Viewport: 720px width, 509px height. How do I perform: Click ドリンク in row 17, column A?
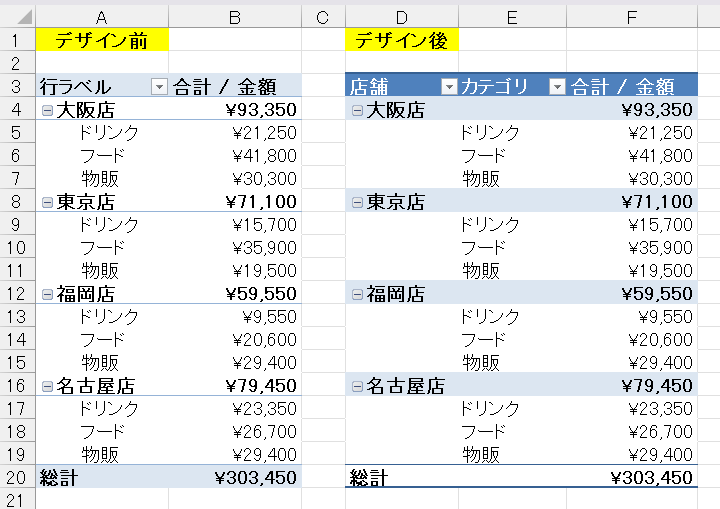tap(108, 408)
